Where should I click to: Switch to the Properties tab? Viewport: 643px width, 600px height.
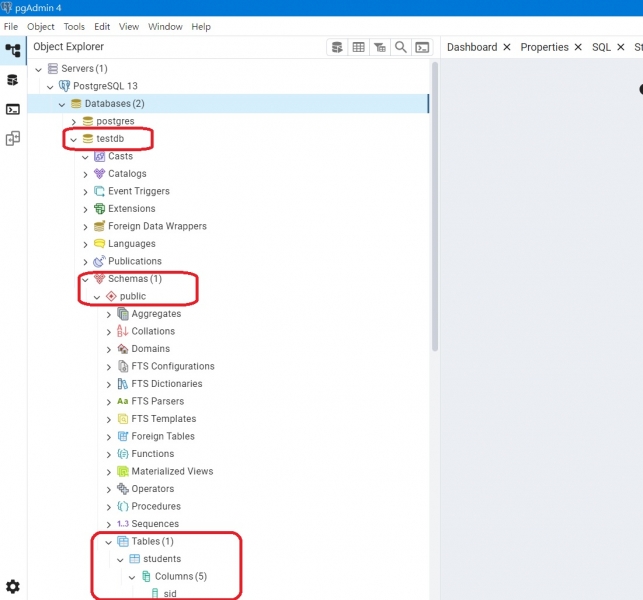pyautogui.click(x=544, y=47)
